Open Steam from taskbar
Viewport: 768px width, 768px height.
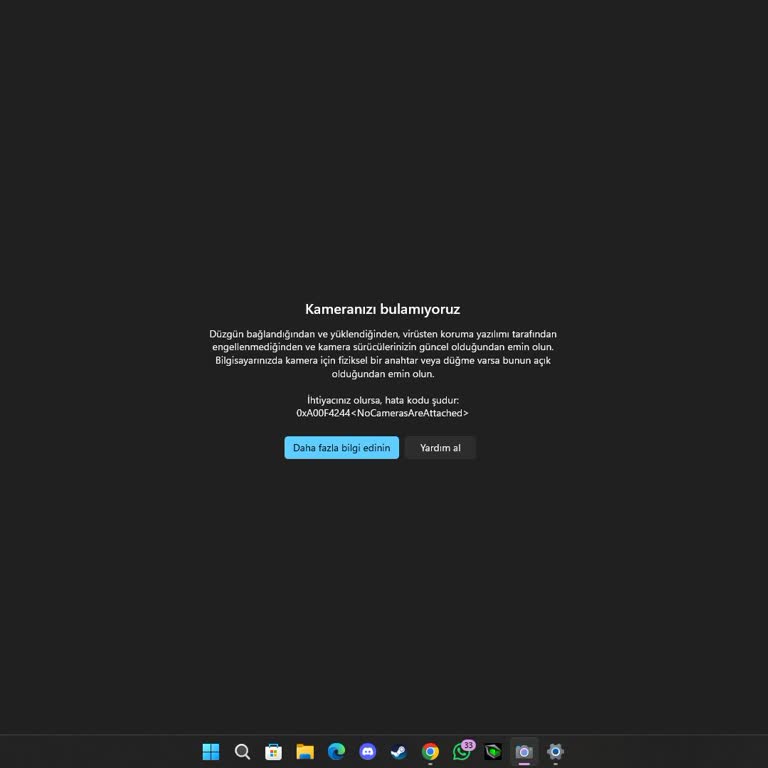(x=399, y=751)
